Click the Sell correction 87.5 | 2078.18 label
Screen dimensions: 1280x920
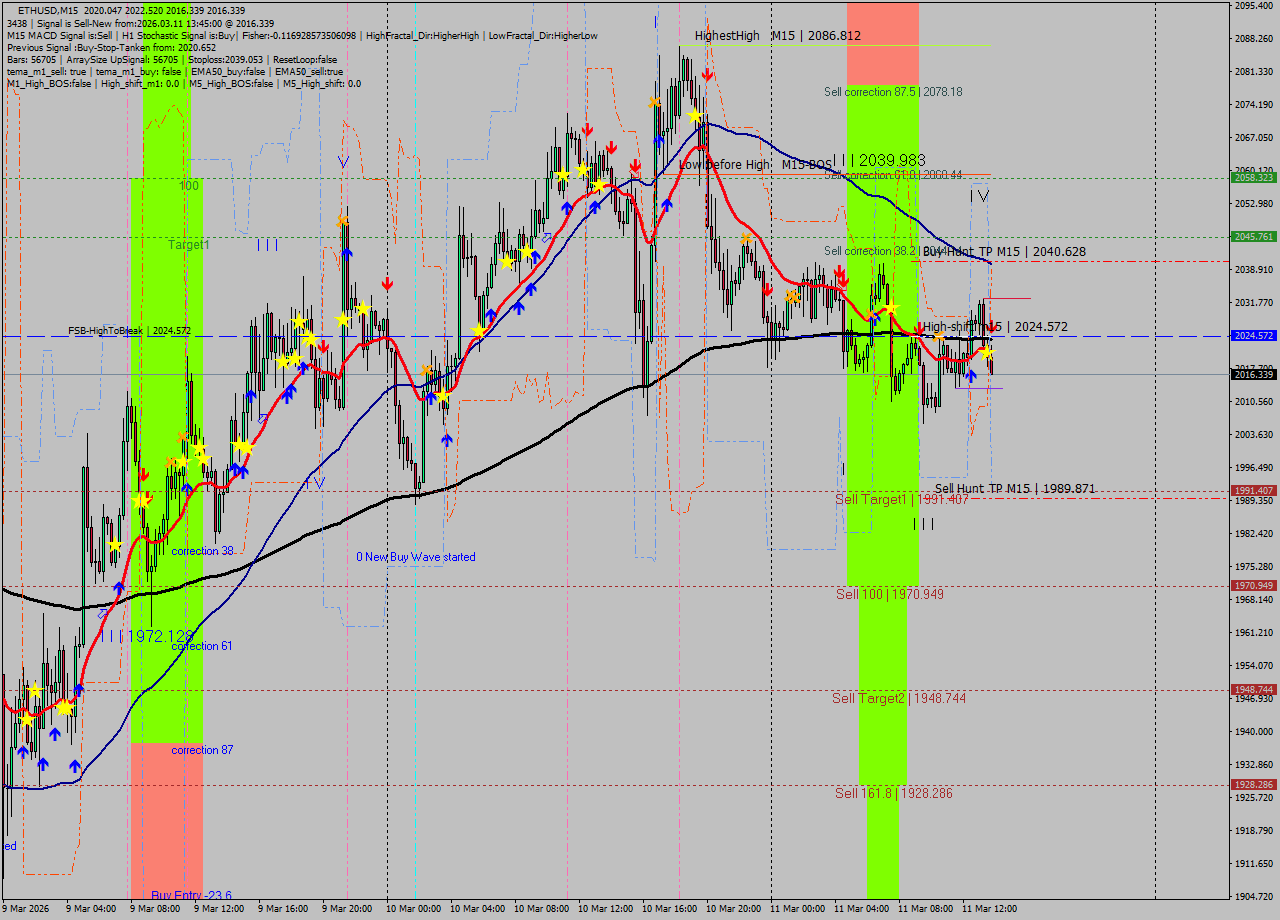893,92
